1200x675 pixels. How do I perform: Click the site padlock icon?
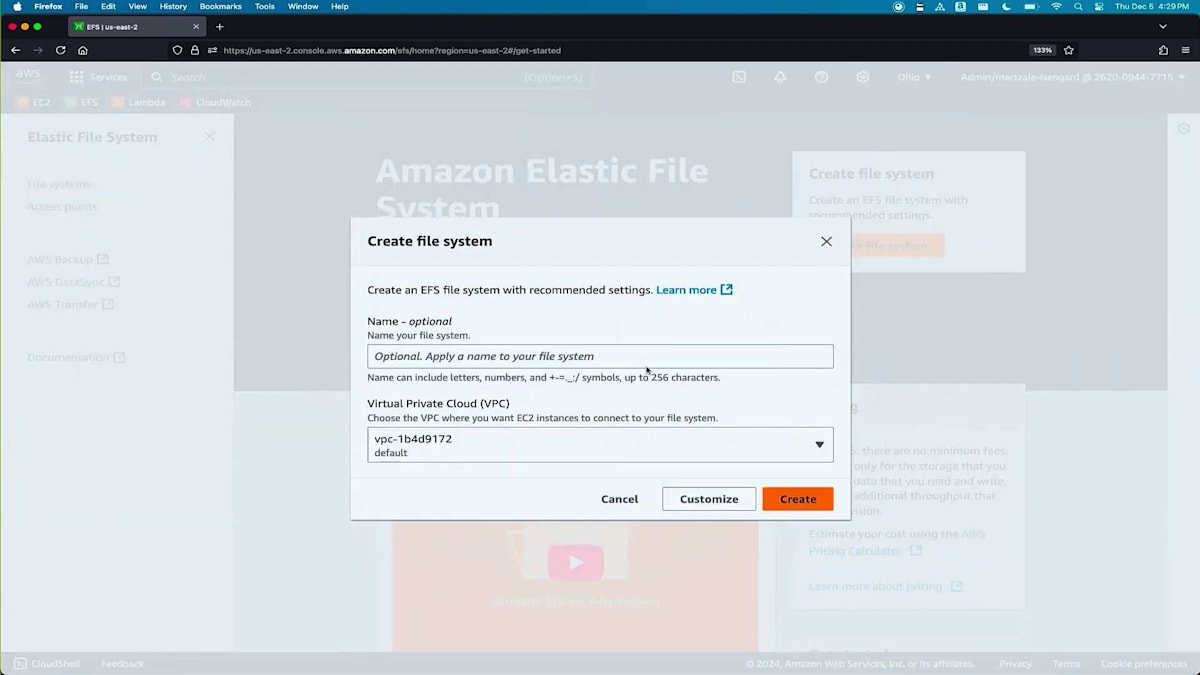pos(195,50)
